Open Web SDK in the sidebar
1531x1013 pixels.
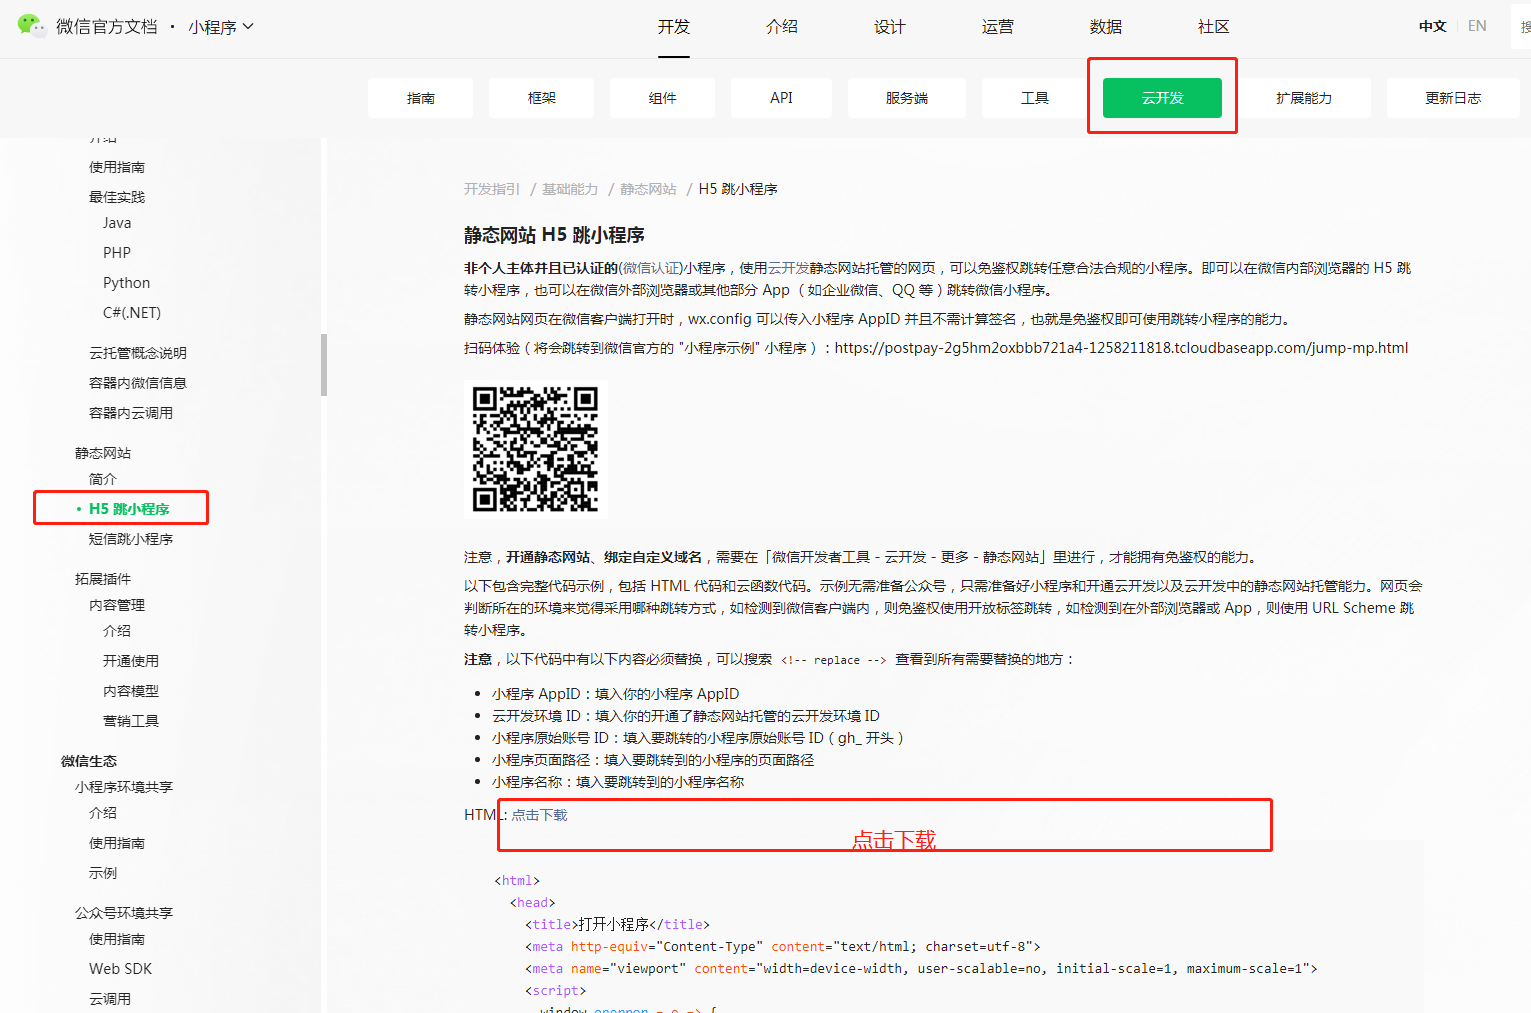[x=121, y=969]
